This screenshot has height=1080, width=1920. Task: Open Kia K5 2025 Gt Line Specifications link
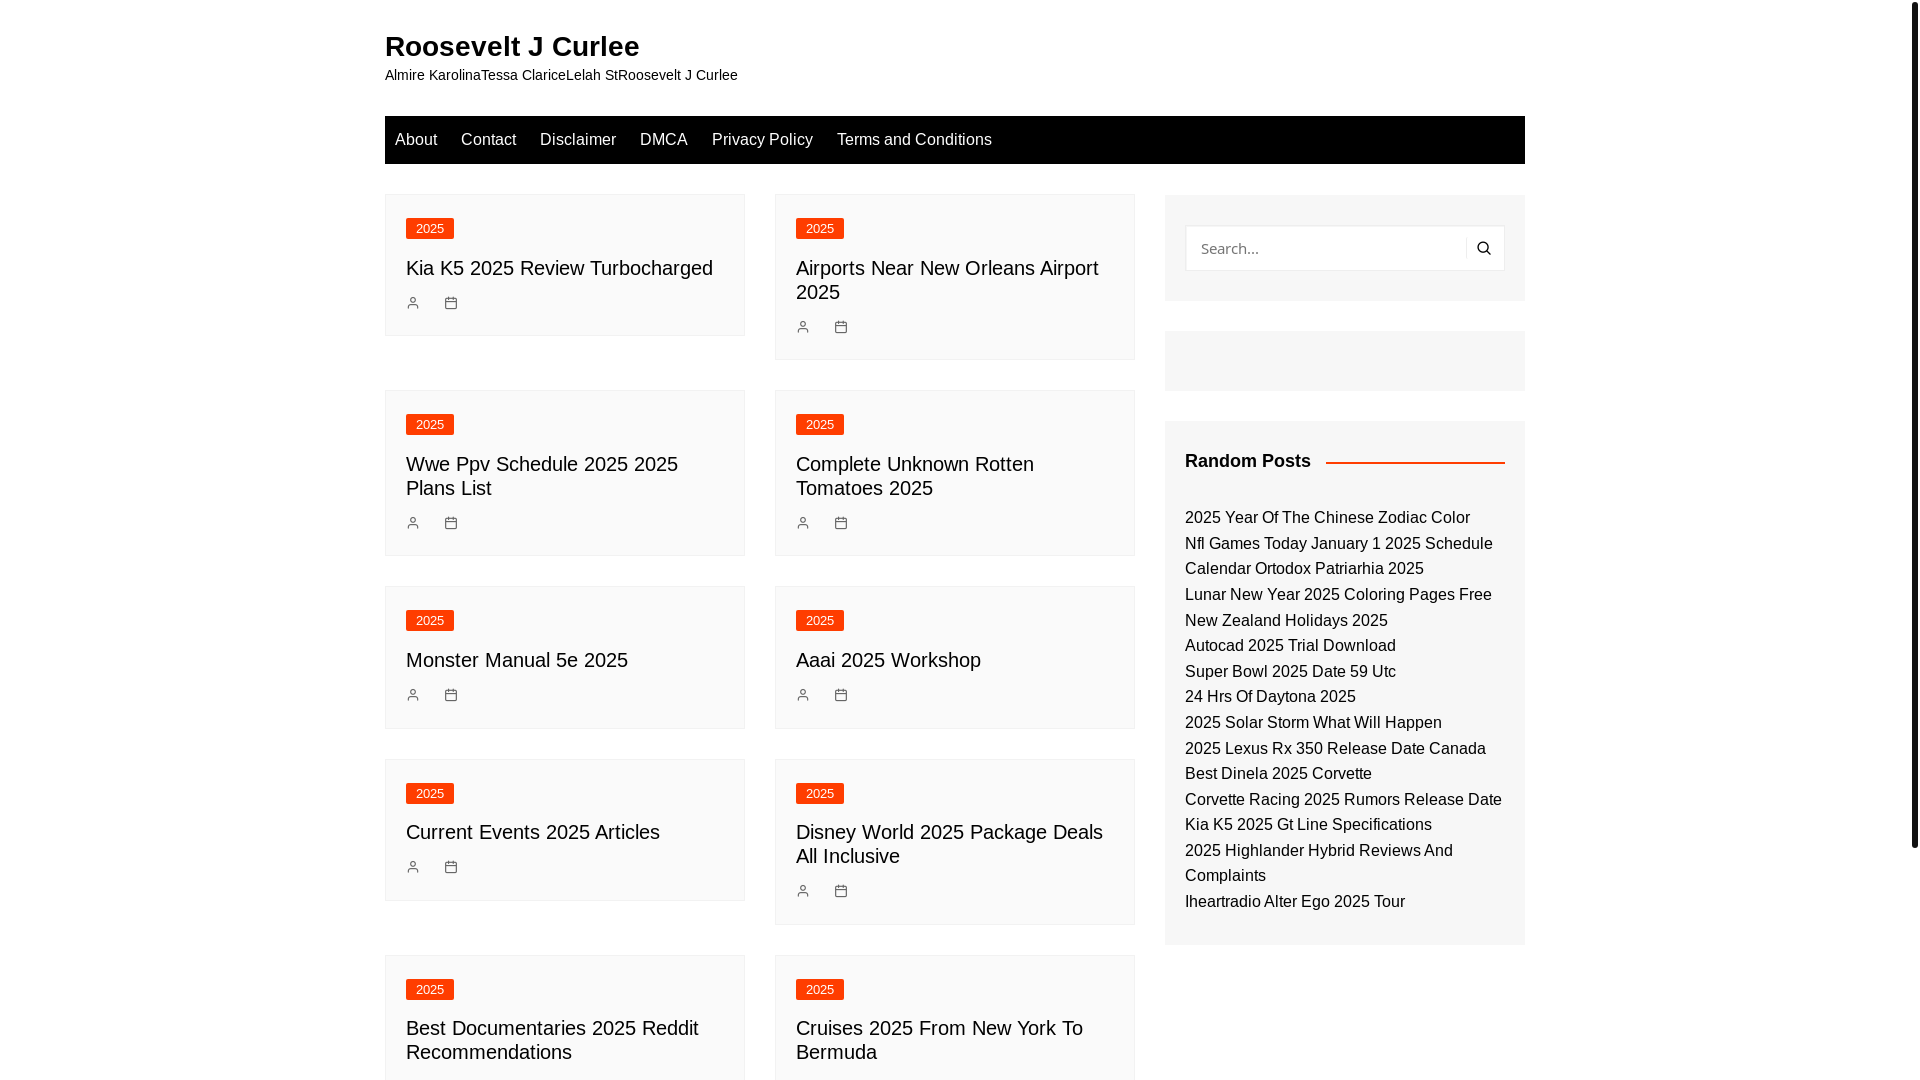tap(1308, 825)
